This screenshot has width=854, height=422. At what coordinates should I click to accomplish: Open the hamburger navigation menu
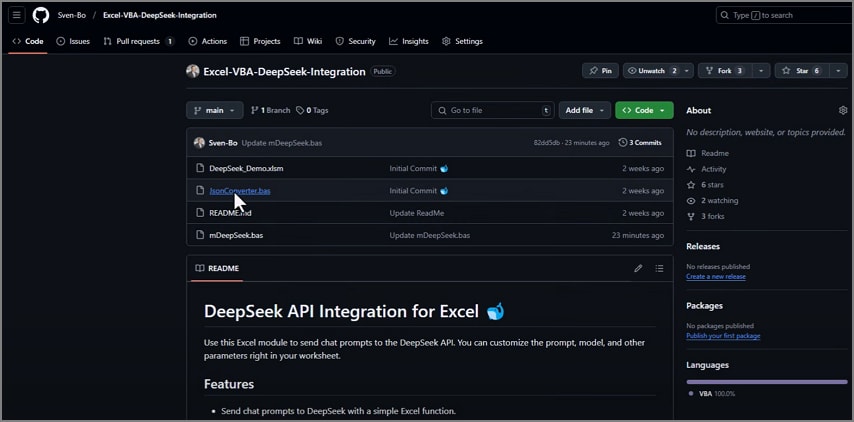point(16,15)
